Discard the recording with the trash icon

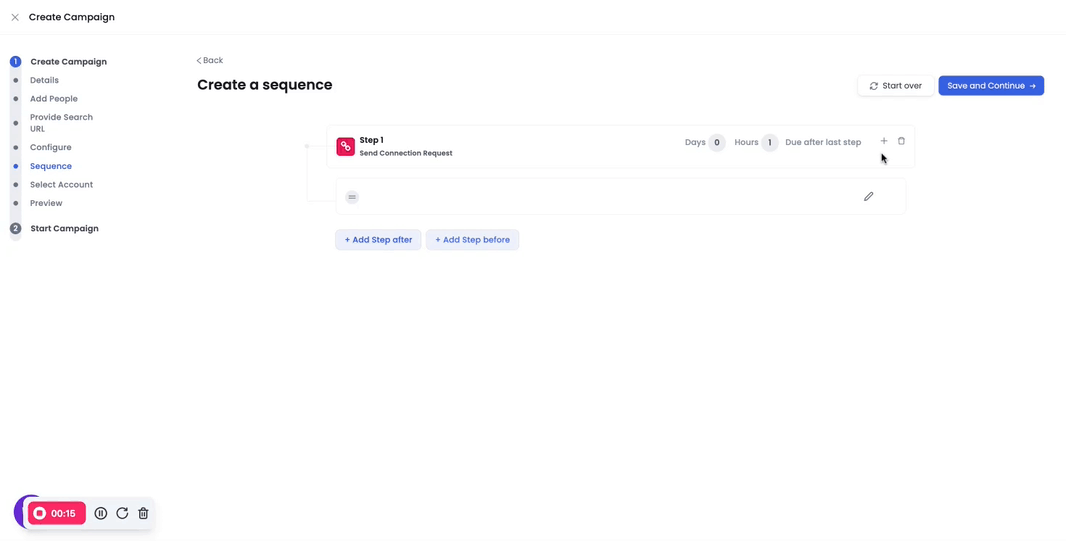(x=143, y=513)
